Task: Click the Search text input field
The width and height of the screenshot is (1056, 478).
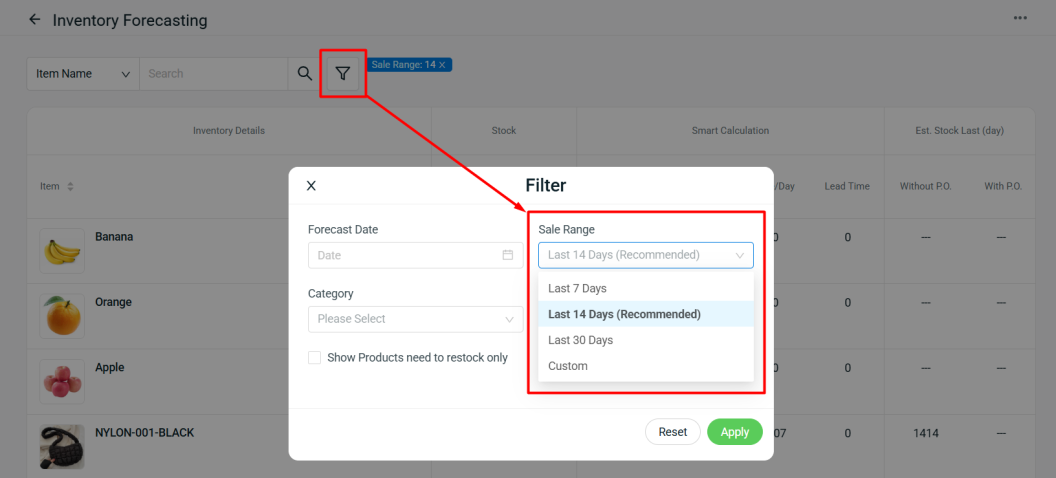Action: [213, 74]
